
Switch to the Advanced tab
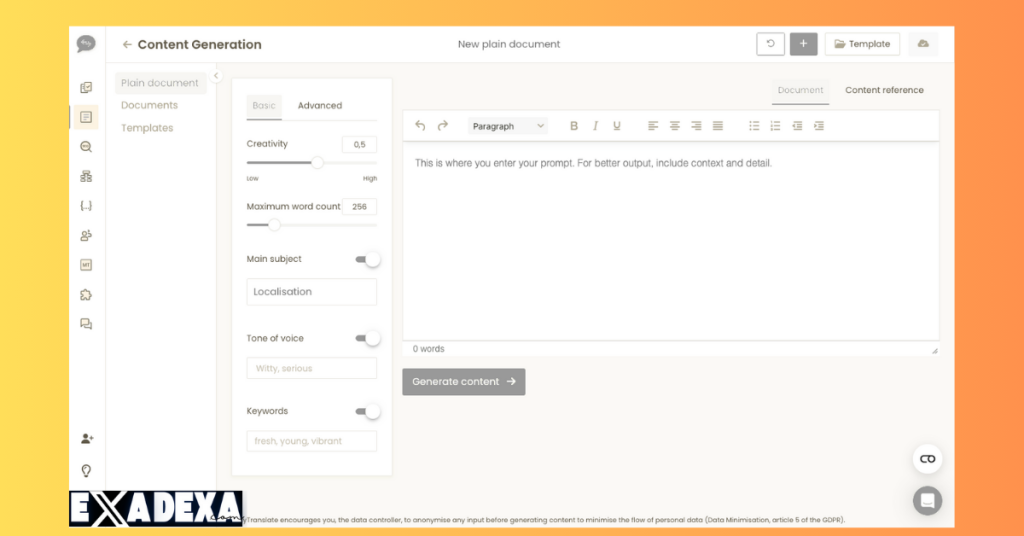[x=320, y=105]
